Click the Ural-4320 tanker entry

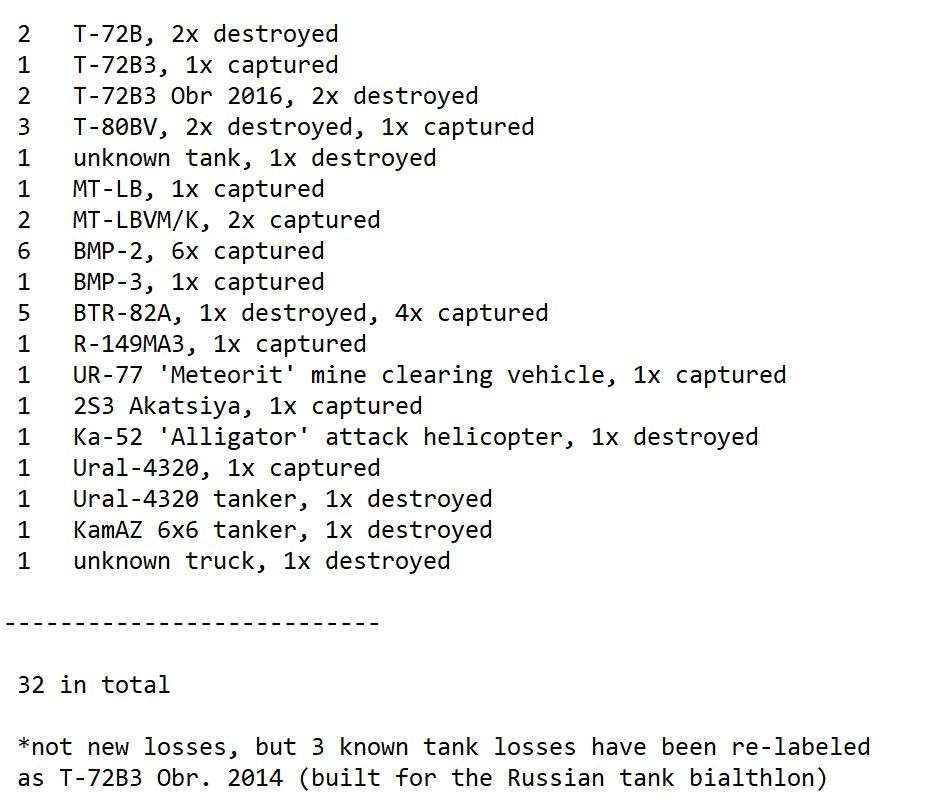pyautogui.click(x=282, y=499)
